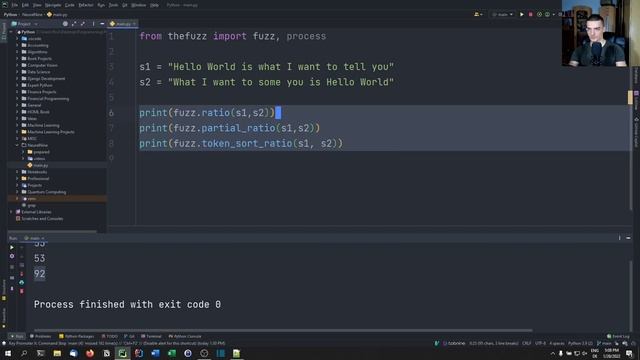
Task: Expand the Django Development folder
Action: (17, 78)
